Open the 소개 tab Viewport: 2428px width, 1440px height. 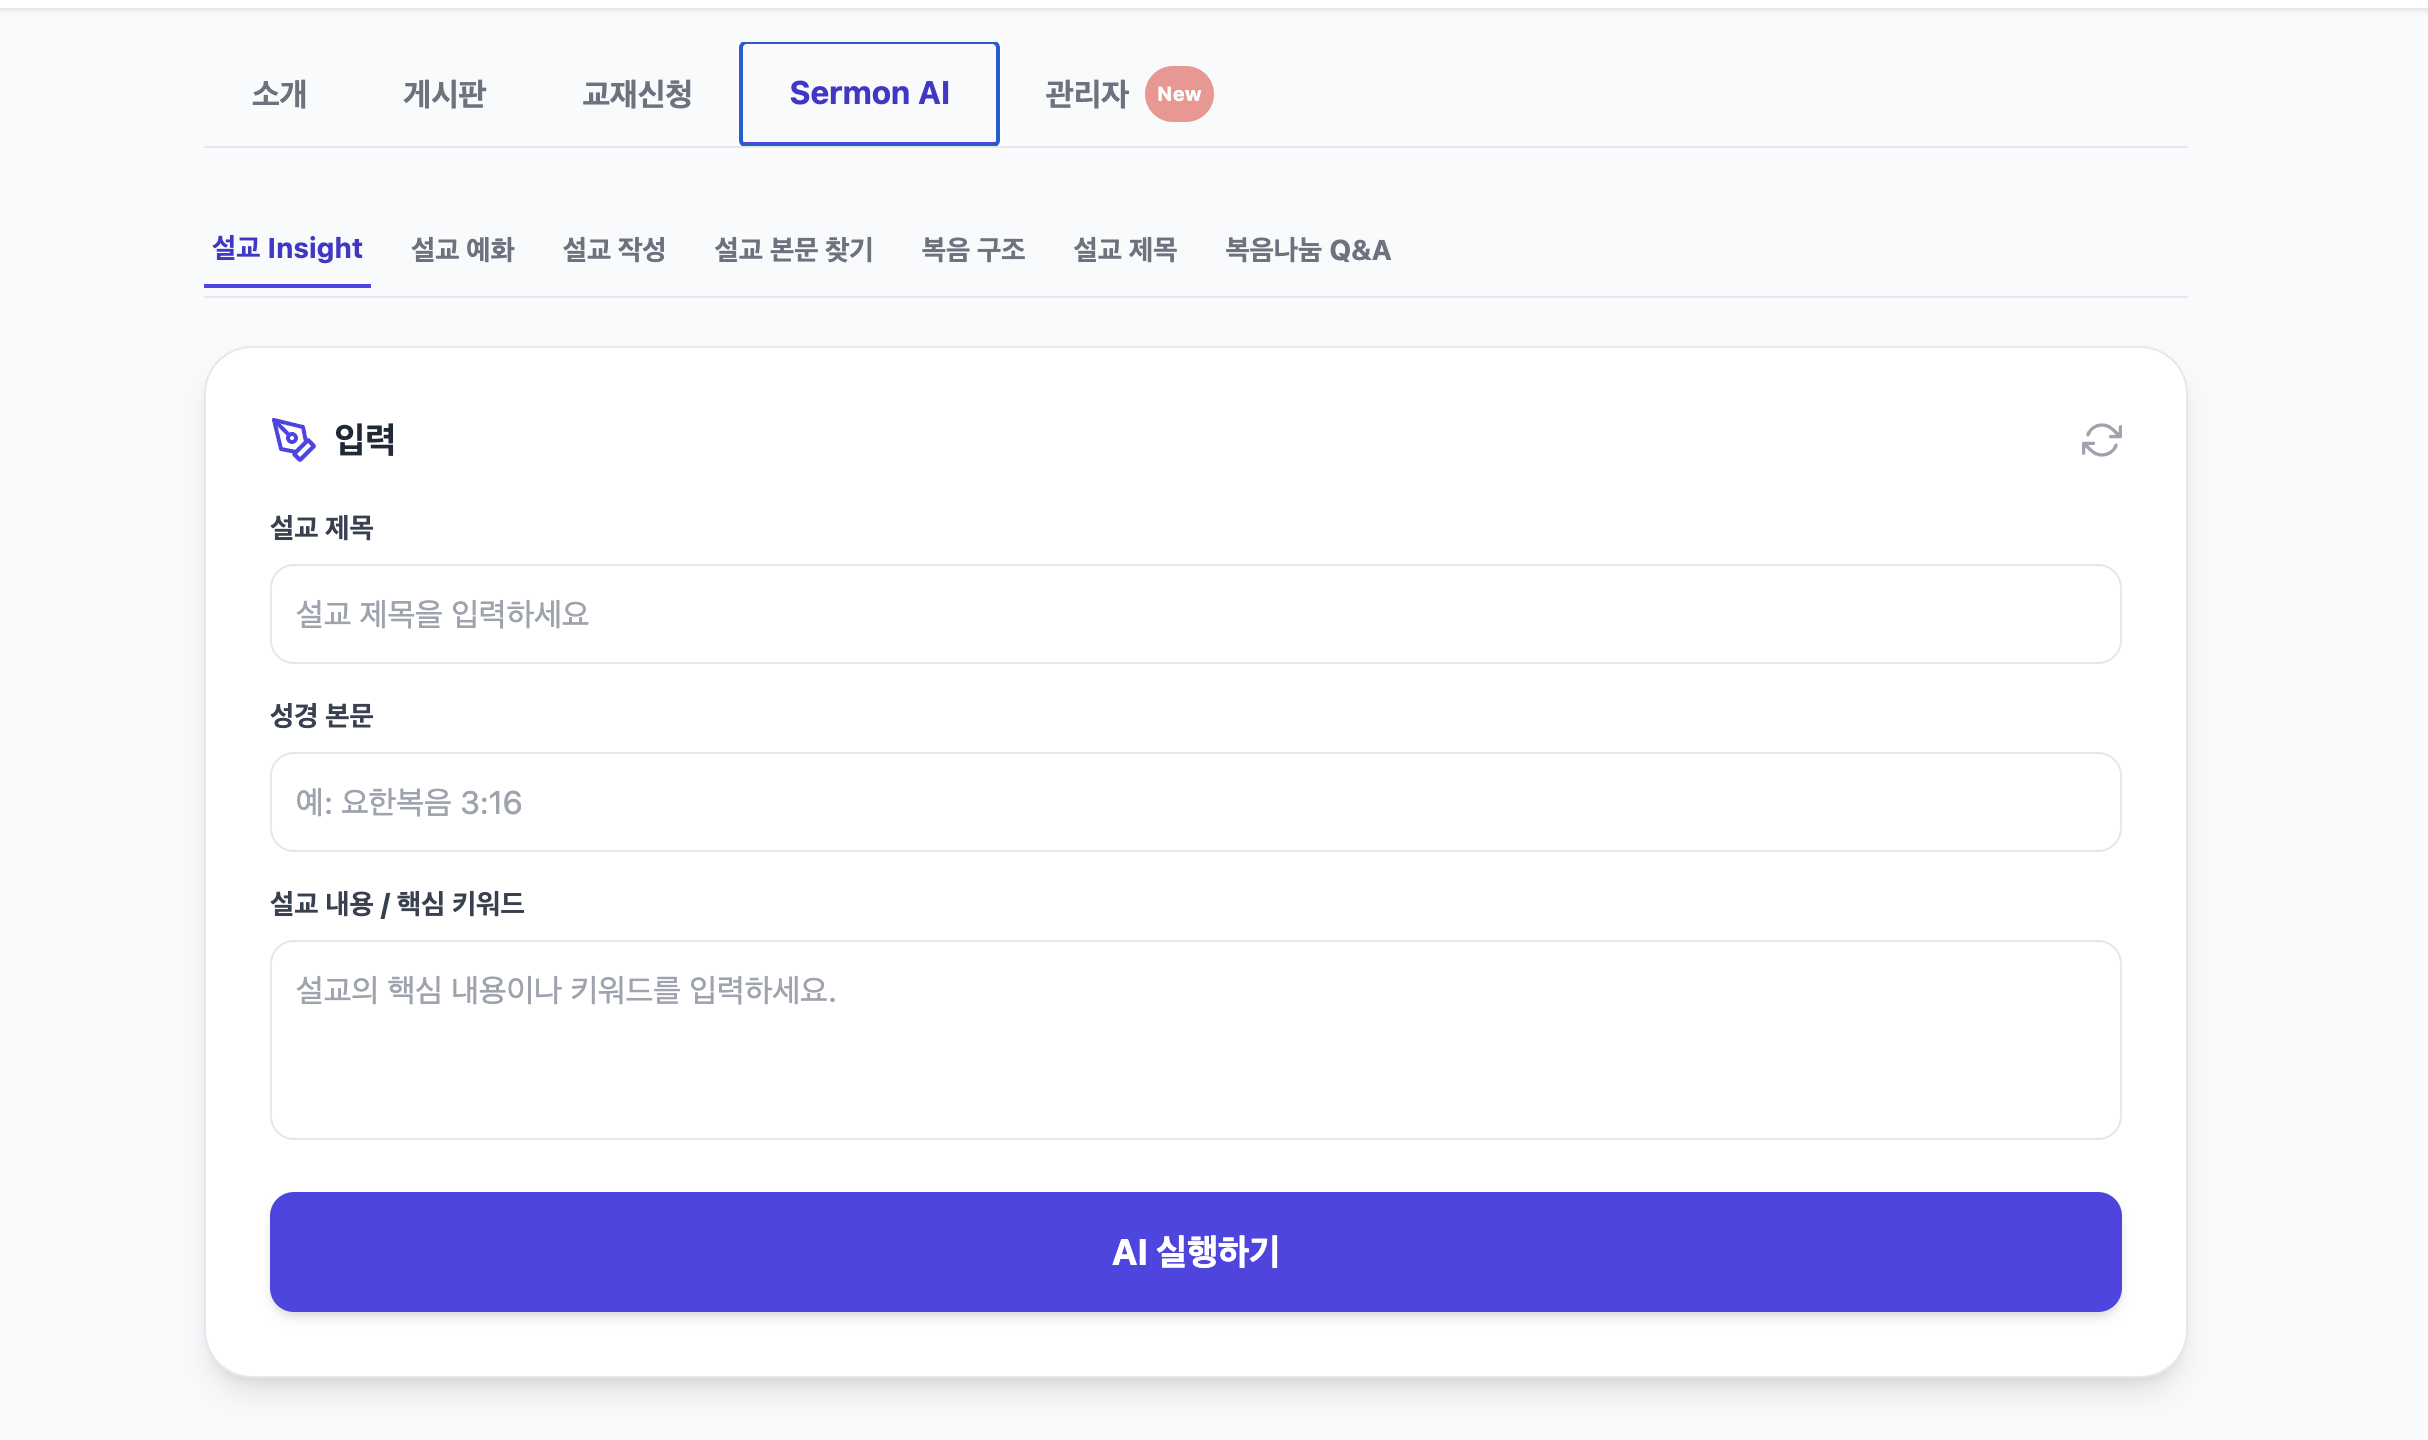[279, 94]
